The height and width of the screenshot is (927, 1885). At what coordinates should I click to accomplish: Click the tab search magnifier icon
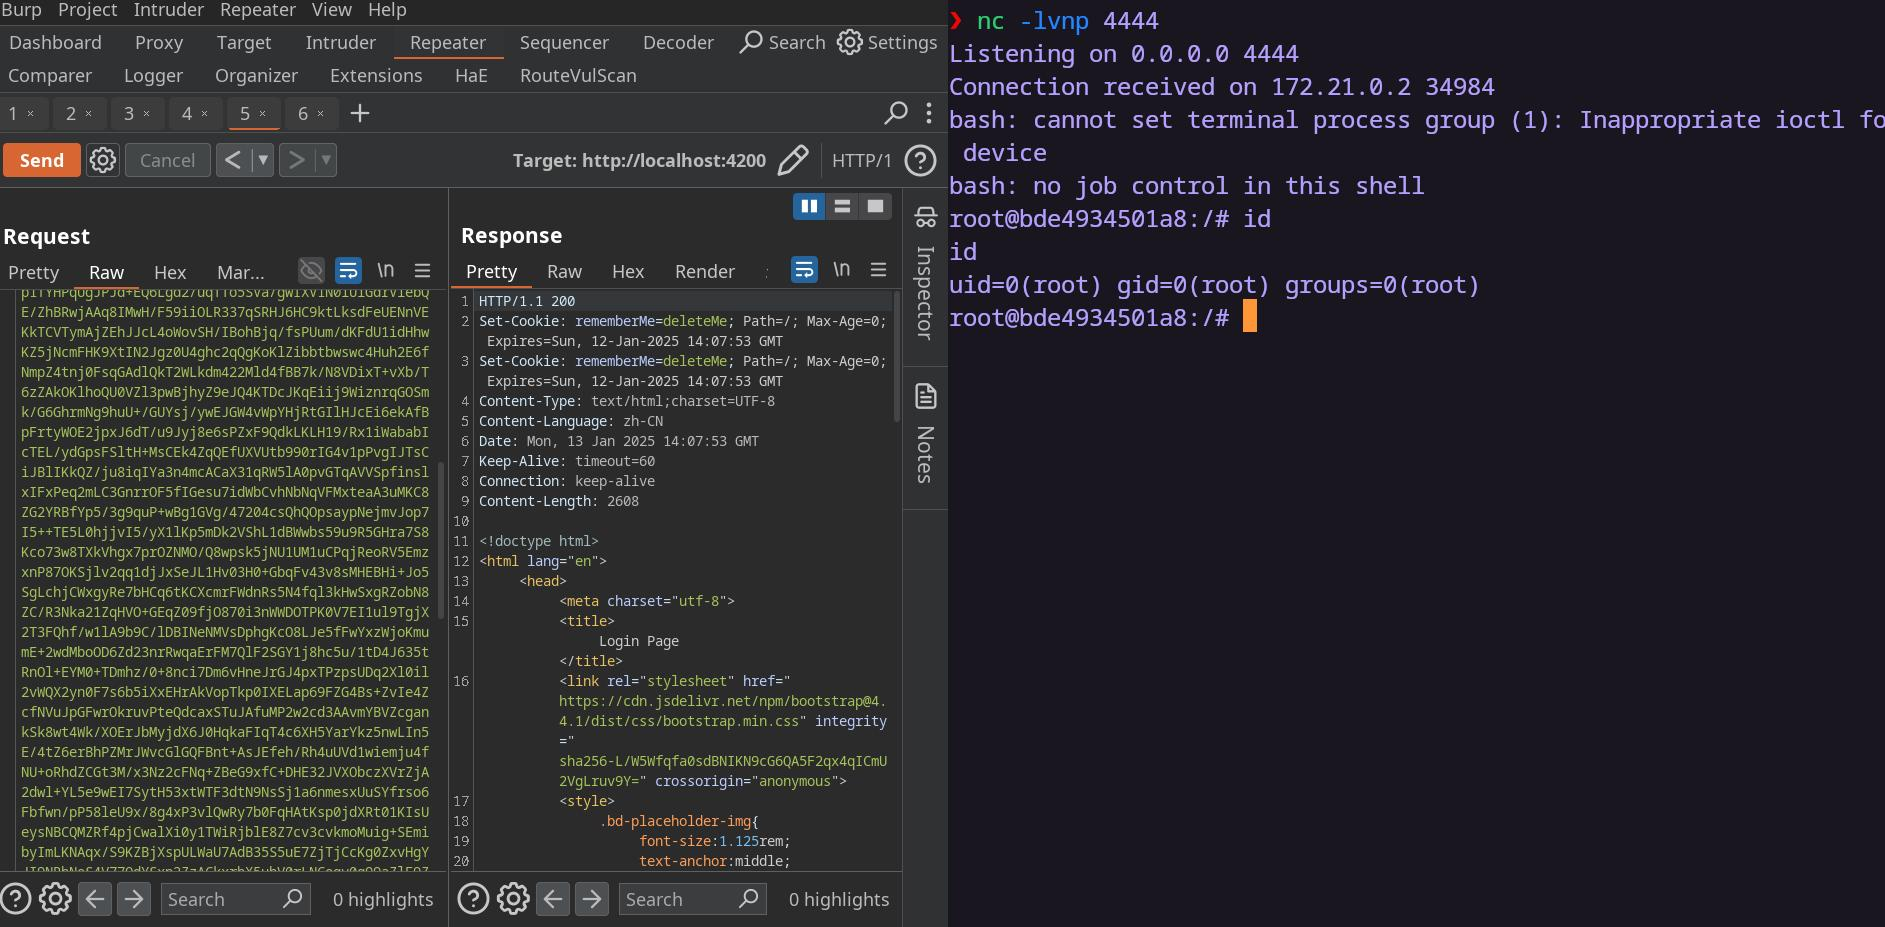(x=896, y=113)
